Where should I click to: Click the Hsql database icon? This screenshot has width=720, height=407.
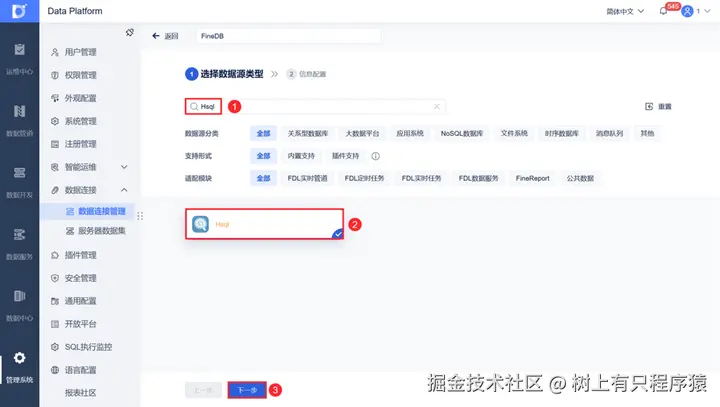click(200, 224)
